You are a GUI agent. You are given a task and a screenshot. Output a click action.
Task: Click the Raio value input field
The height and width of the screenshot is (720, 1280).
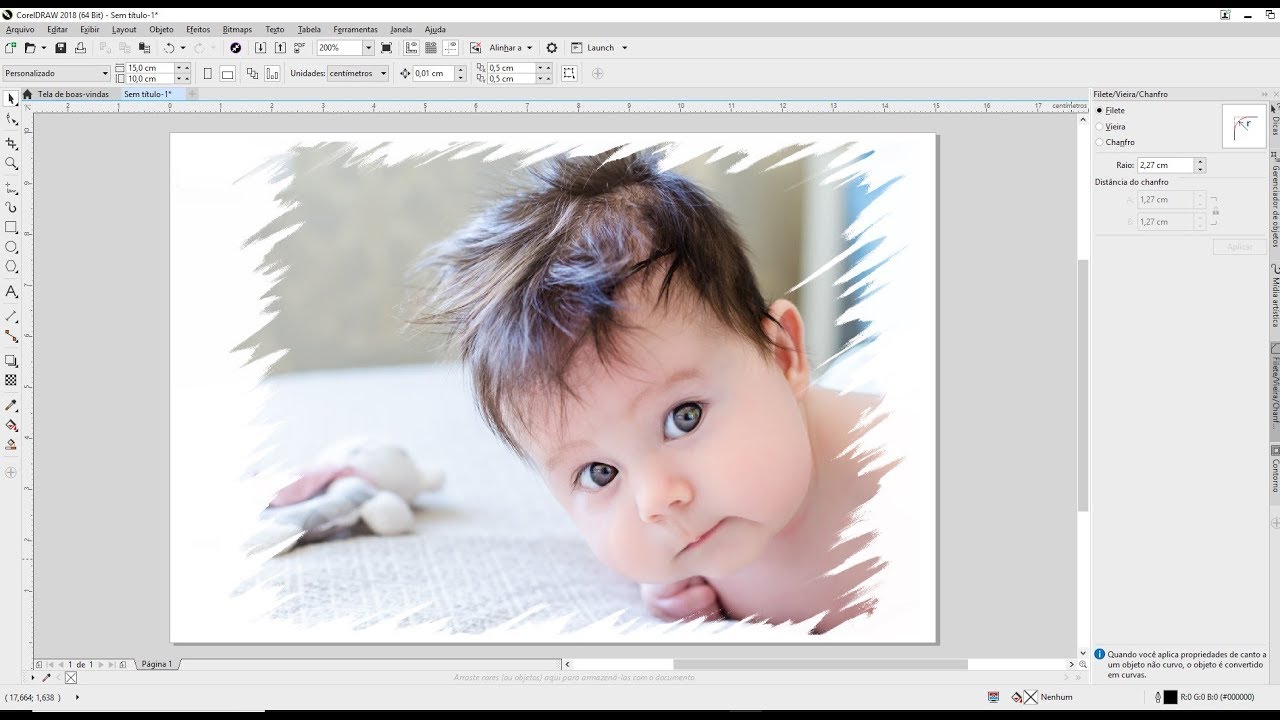(x=1166, y=165)
